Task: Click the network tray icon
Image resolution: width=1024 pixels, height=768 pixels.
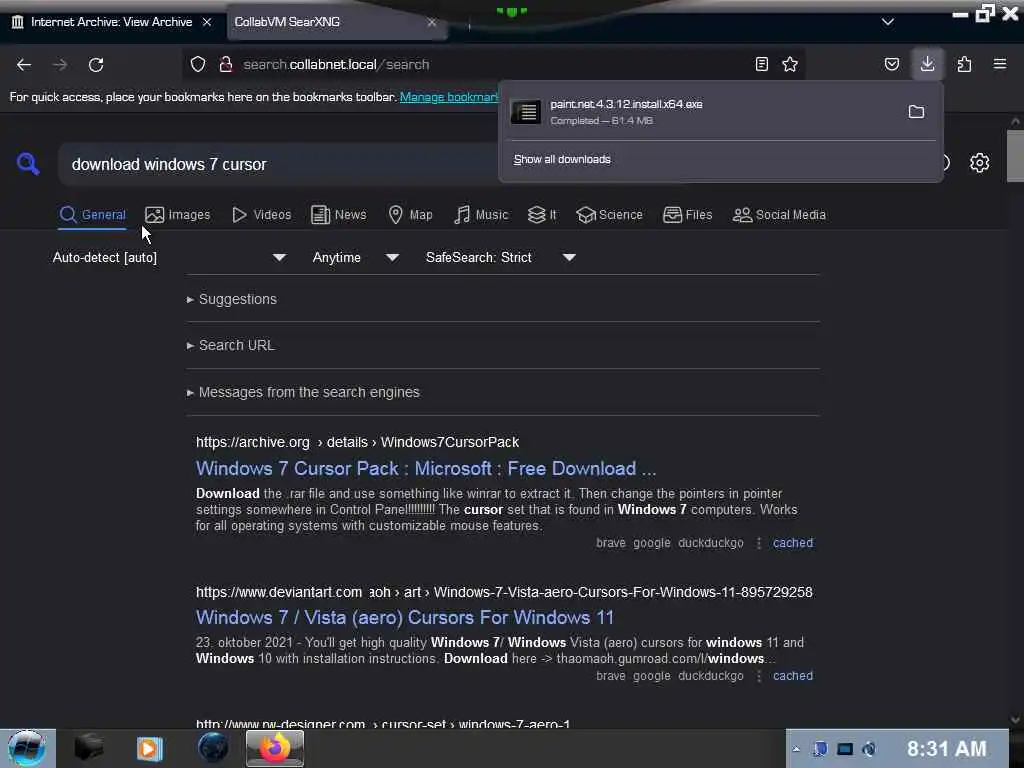Action: pos(845,749)
